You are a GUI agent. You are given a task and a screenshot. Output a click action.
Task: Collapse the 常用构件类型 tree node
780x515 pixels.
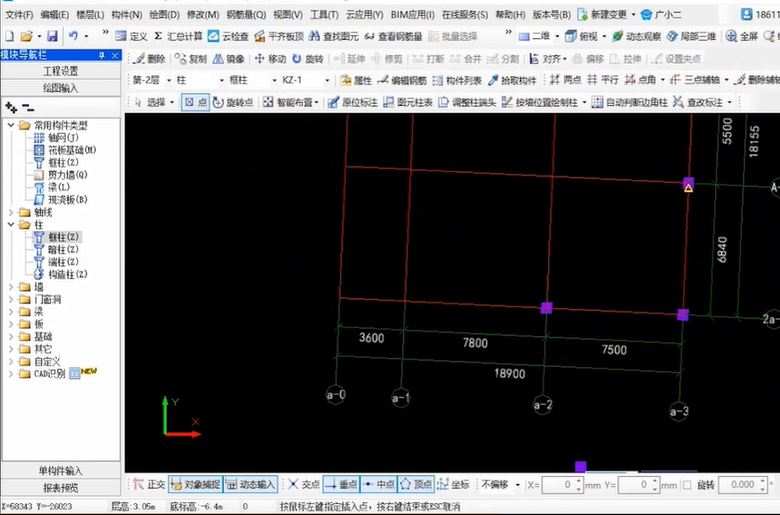click(10, 125)
